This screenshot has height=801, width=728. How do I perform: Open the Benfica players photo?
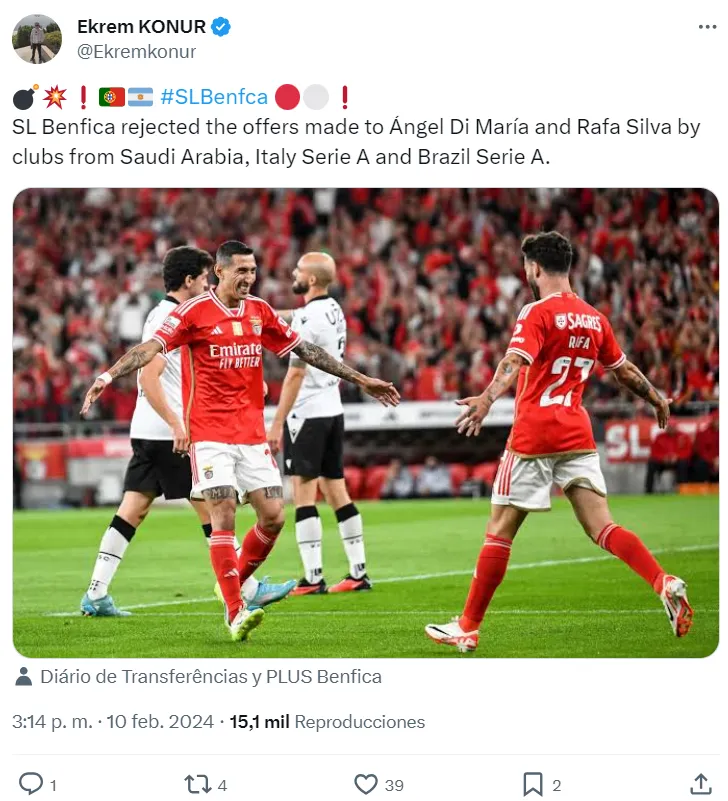[366, 423]
